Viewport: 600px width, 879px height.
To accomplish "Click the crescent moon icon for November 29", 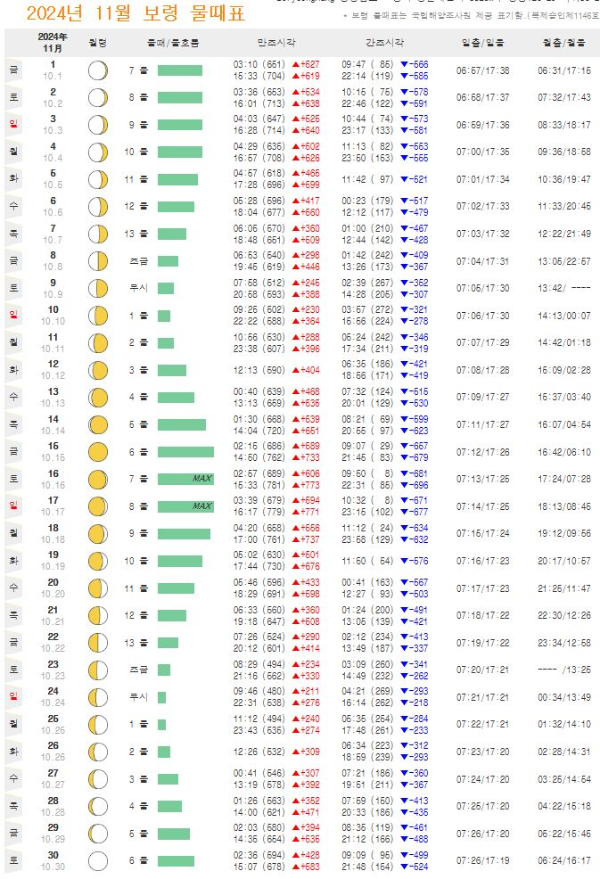I will point(98,834).
